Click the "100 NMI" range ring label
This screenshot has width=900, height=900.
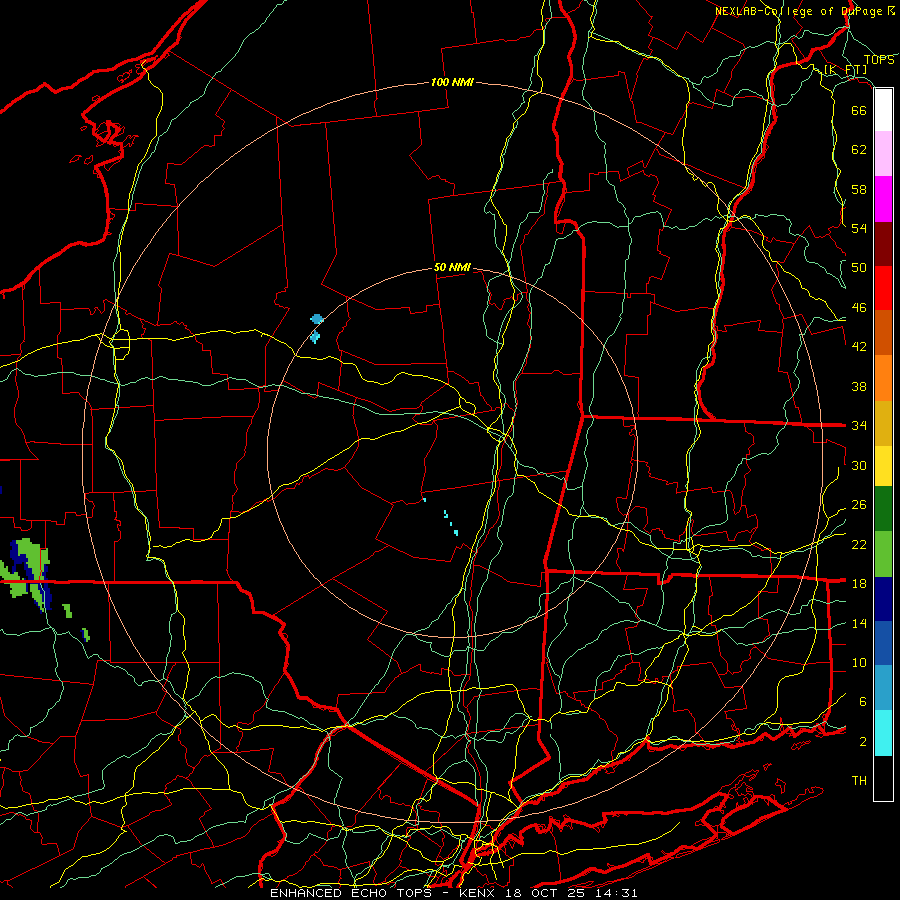[x=452, y=82]
